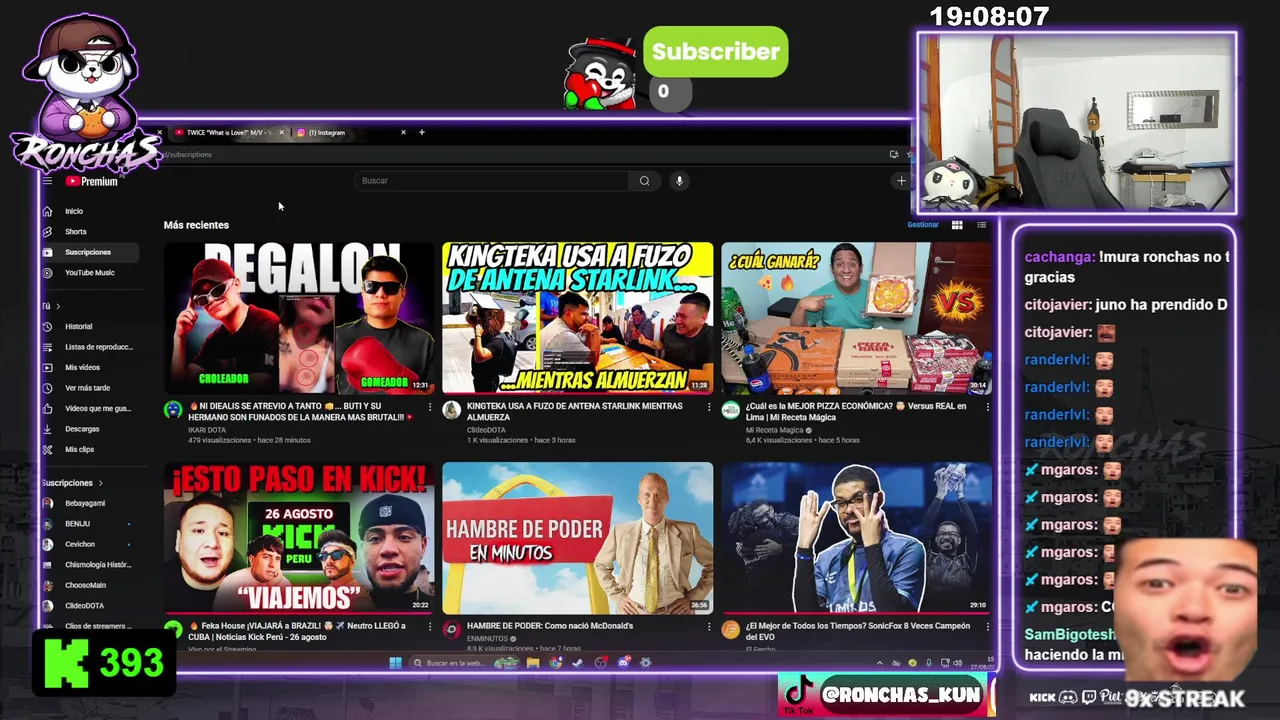
Task: Click IKARI DOTA channel avatar
Action: 173,410
